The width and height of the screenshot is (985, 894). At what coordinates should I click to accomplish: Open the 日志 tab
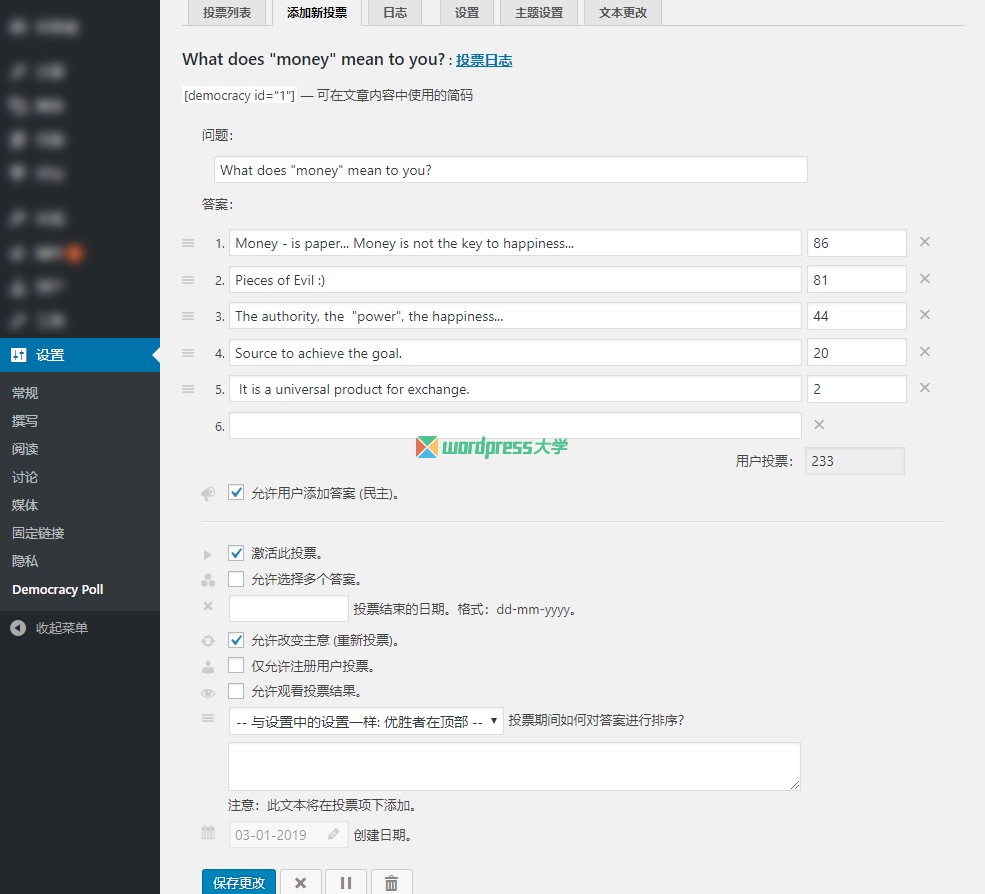click(x=395, y=13)
